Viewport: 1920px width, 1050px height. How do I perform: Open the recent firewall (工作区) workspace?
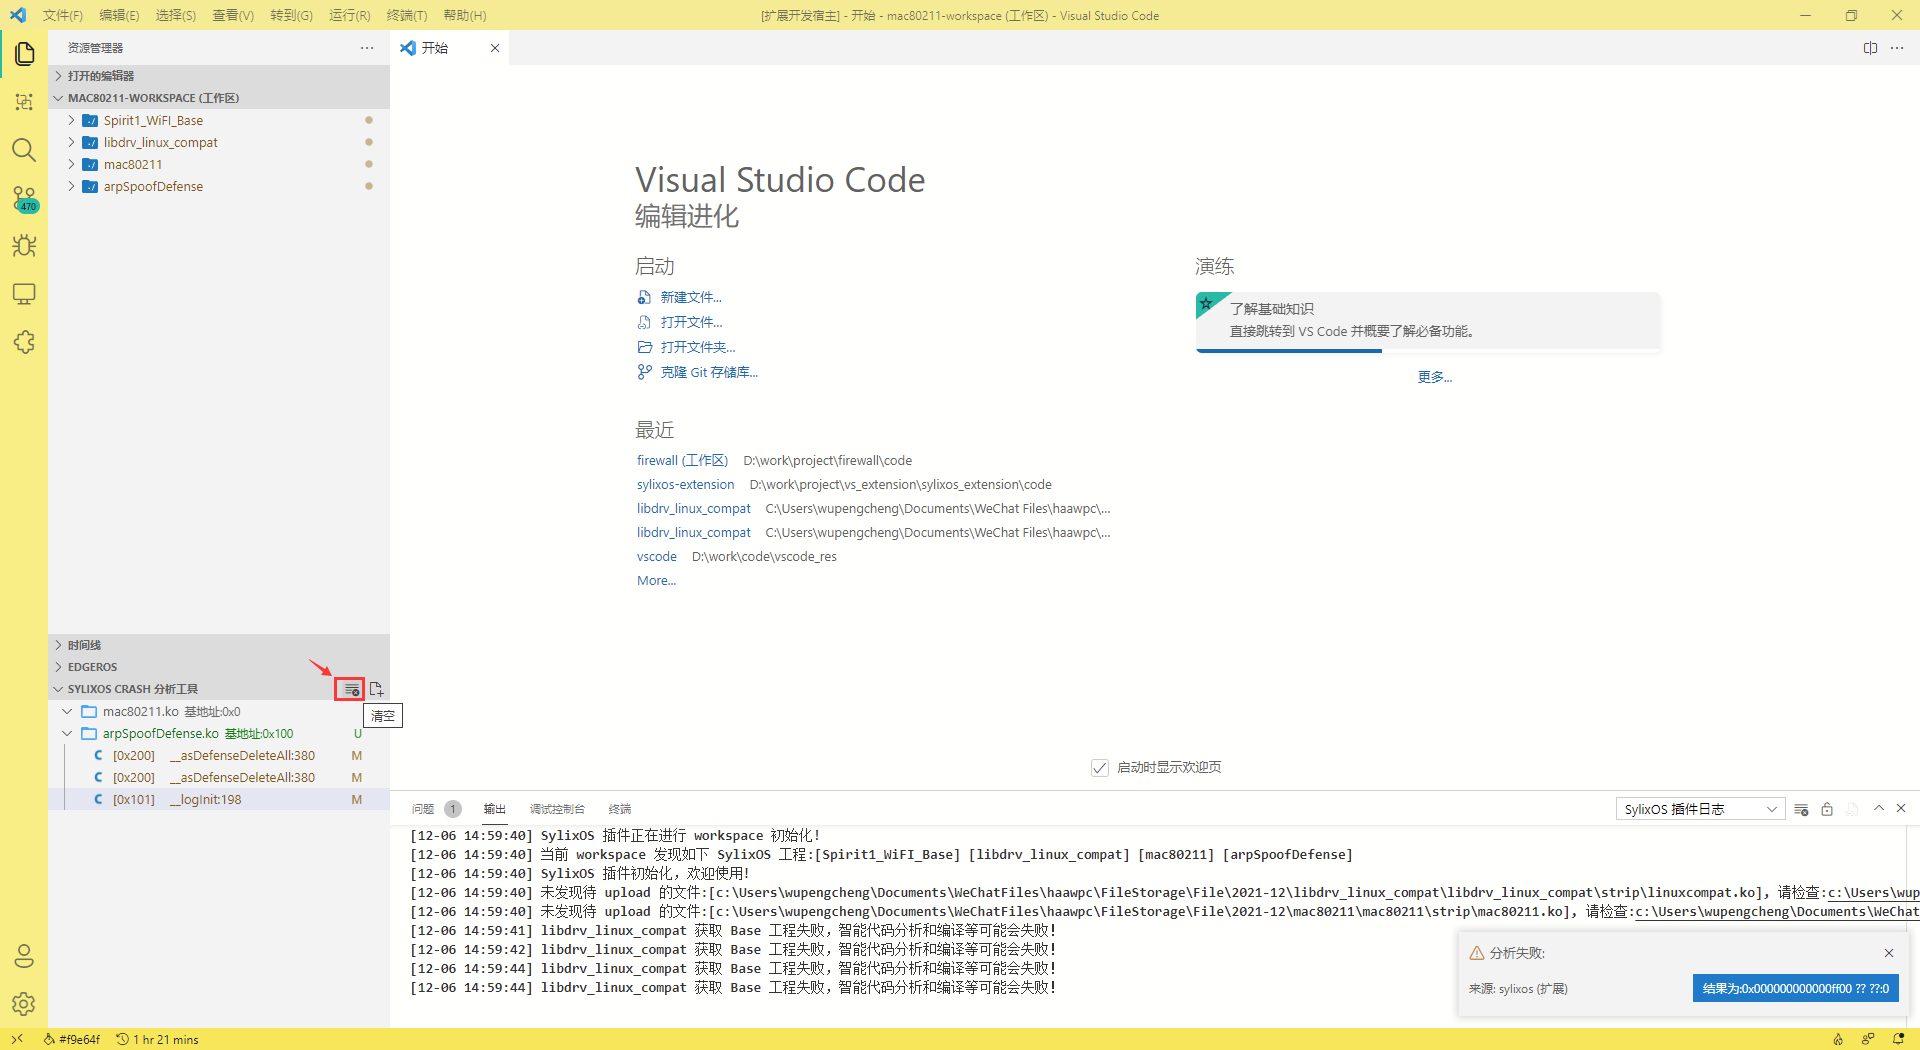pos(682,460)
